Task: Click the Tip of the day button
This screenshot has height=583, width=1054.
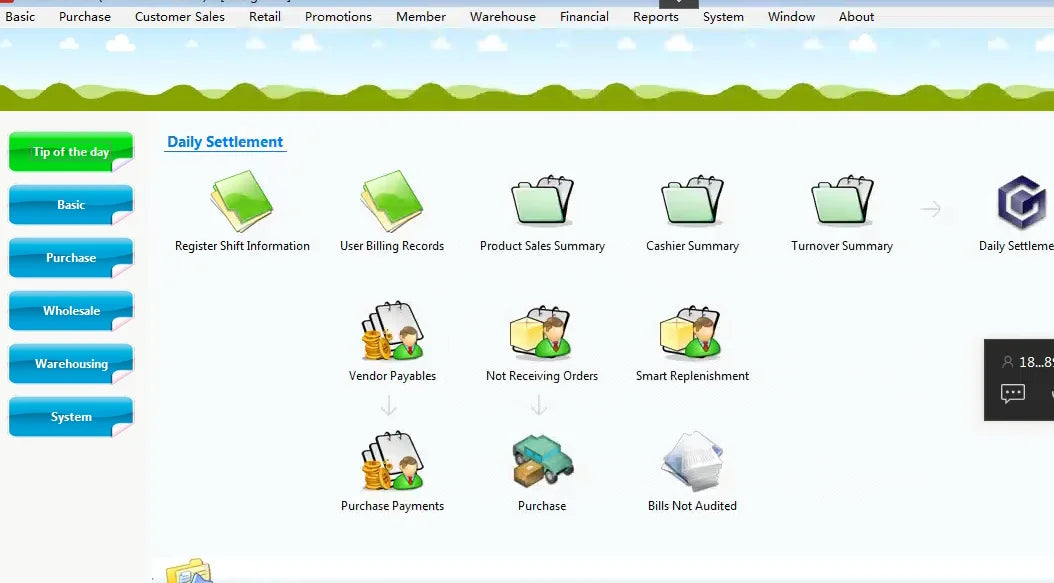Action: 71,151
